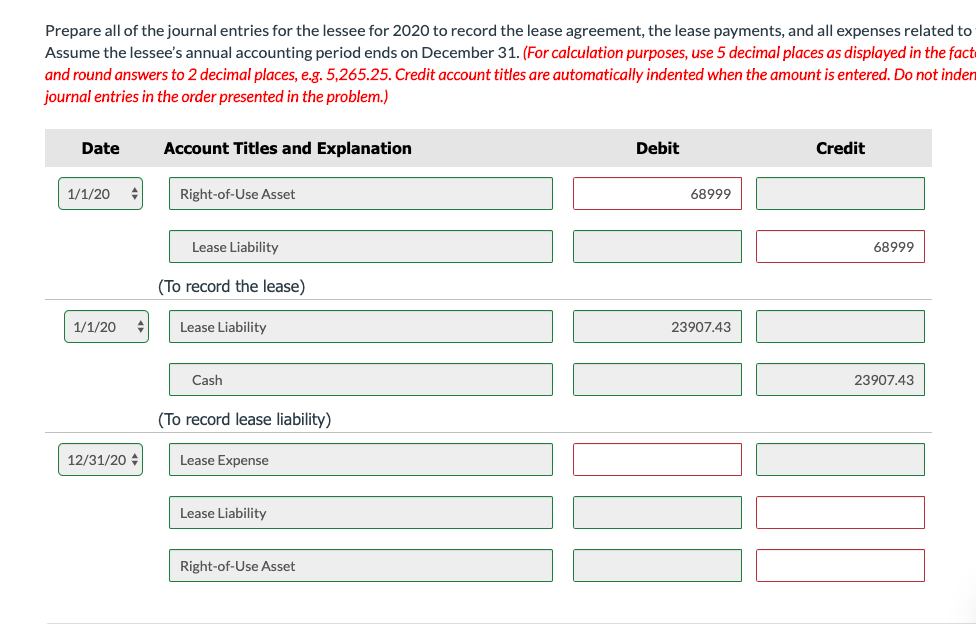Select the Lease Expense account title field

(360, 460)
